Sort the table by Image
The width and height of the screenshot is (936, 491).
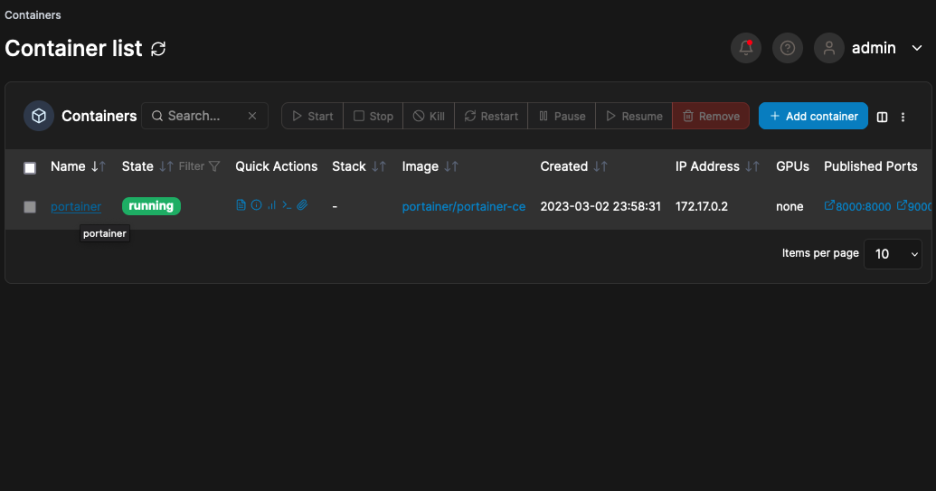430,166
